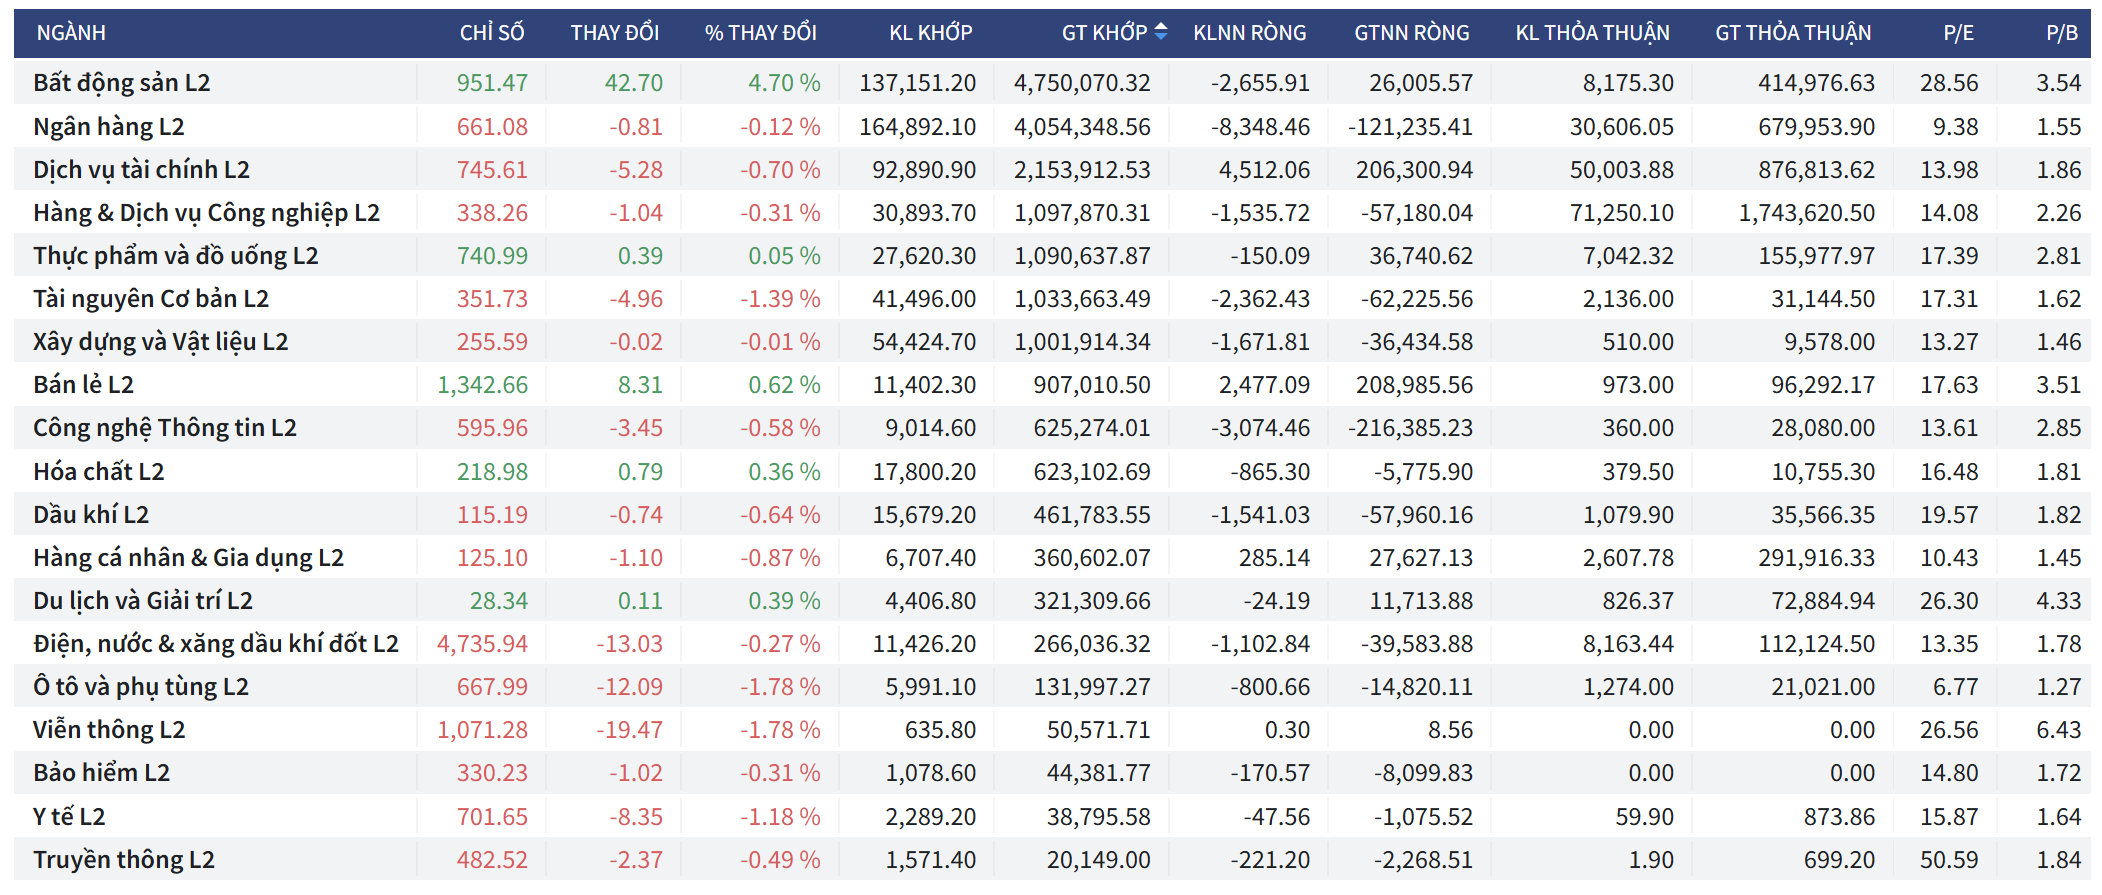
Task: Open Viễn thông L2 sector
Action: point(109,730)
